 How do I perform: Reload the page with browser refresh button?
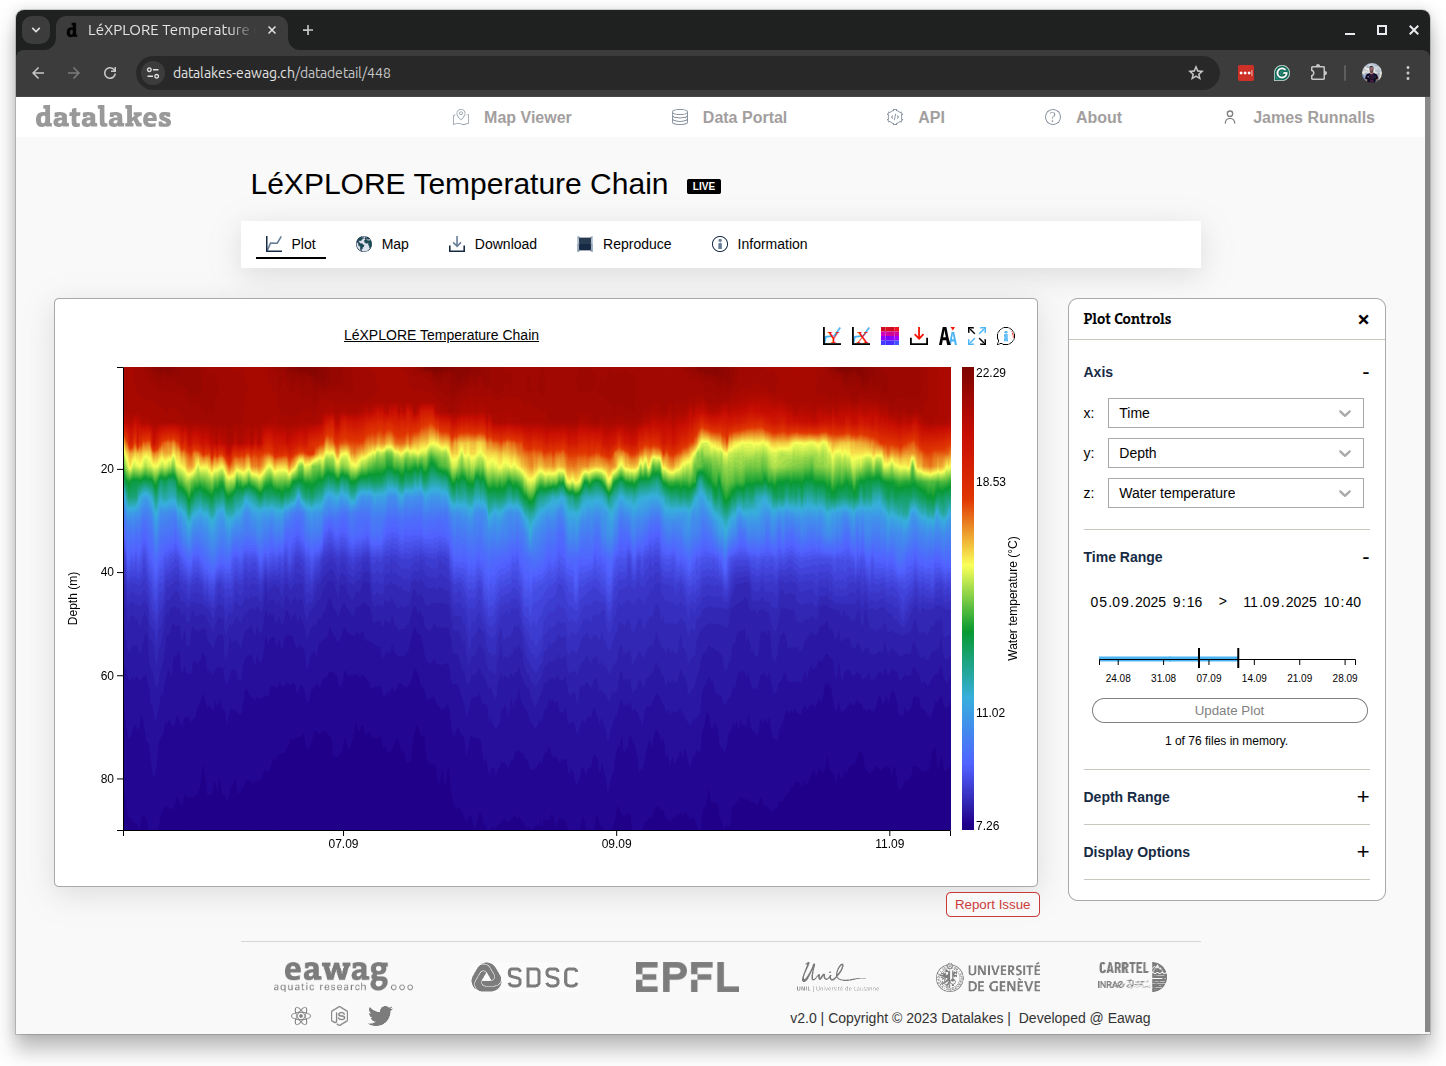tap(110, 73)
